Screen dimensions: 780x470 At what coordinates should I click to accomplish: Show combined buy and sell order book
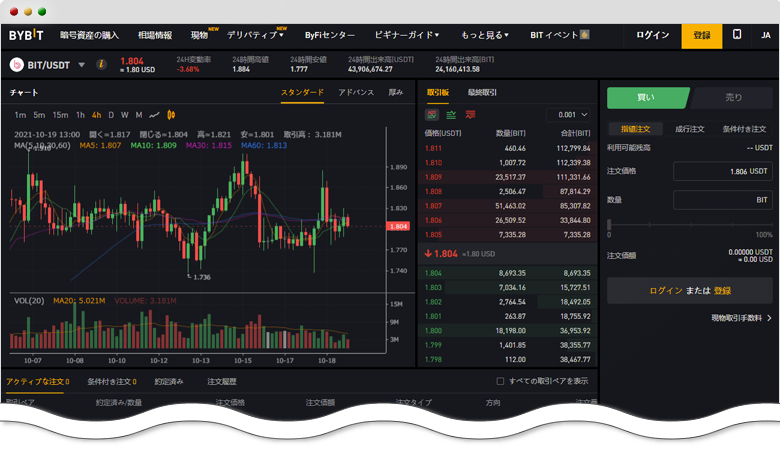click(x=432, y=115)
